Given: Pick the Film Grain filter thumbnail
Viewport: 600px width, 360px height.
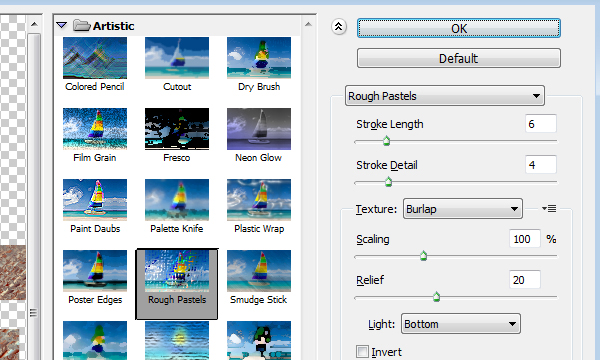Looking at the screenshot, I should (95, 129).
